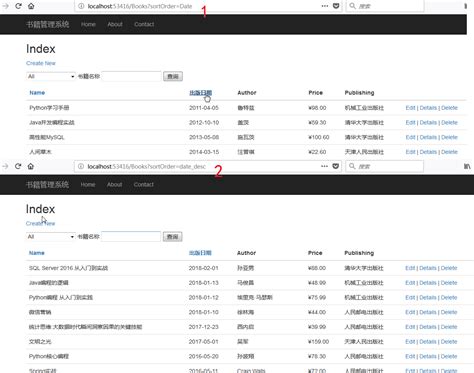This screenshot has height=373, width=474.
Task: Expand the All dropdown in lower page
Action: tap(51, 237)
